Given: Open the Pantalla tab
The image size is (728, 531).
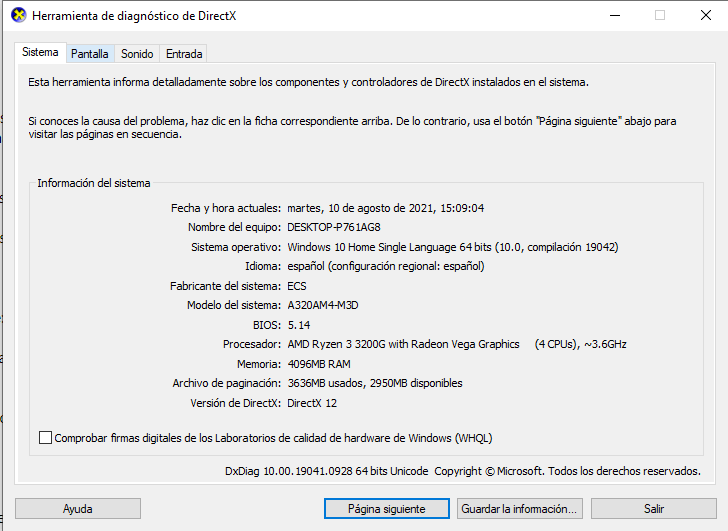Looking at the screenshot, I should pos(90,54).
